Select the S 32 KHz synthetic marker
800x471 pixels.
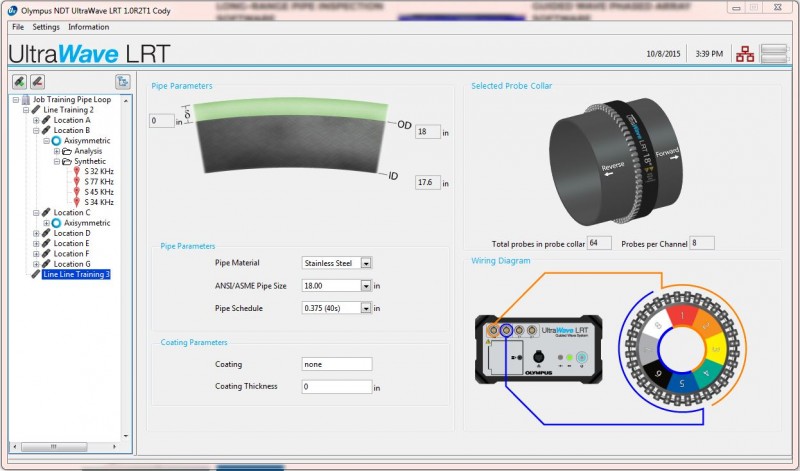click(x=99, y=171)
